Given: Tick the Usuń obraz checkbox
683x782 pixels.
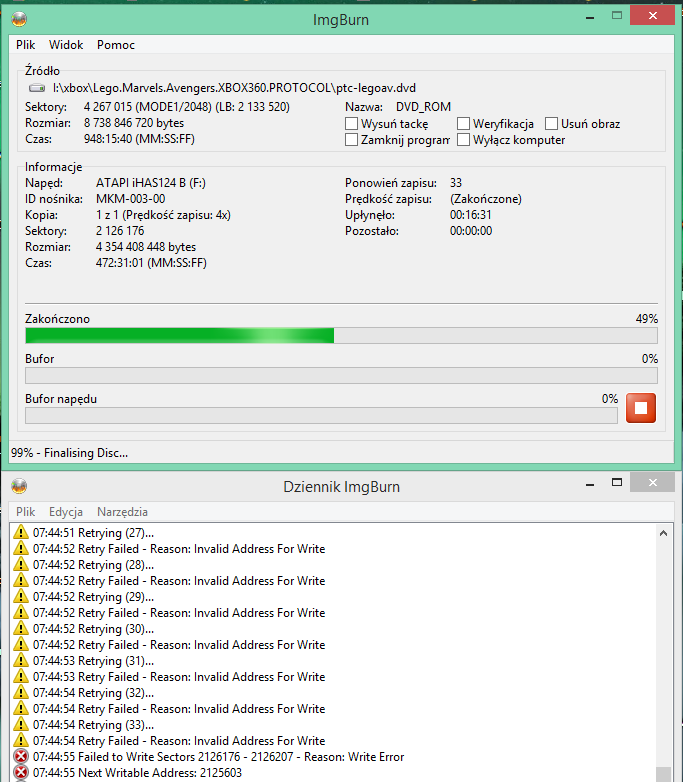Looking at the screenshot, I should click(x=551, y=124).
